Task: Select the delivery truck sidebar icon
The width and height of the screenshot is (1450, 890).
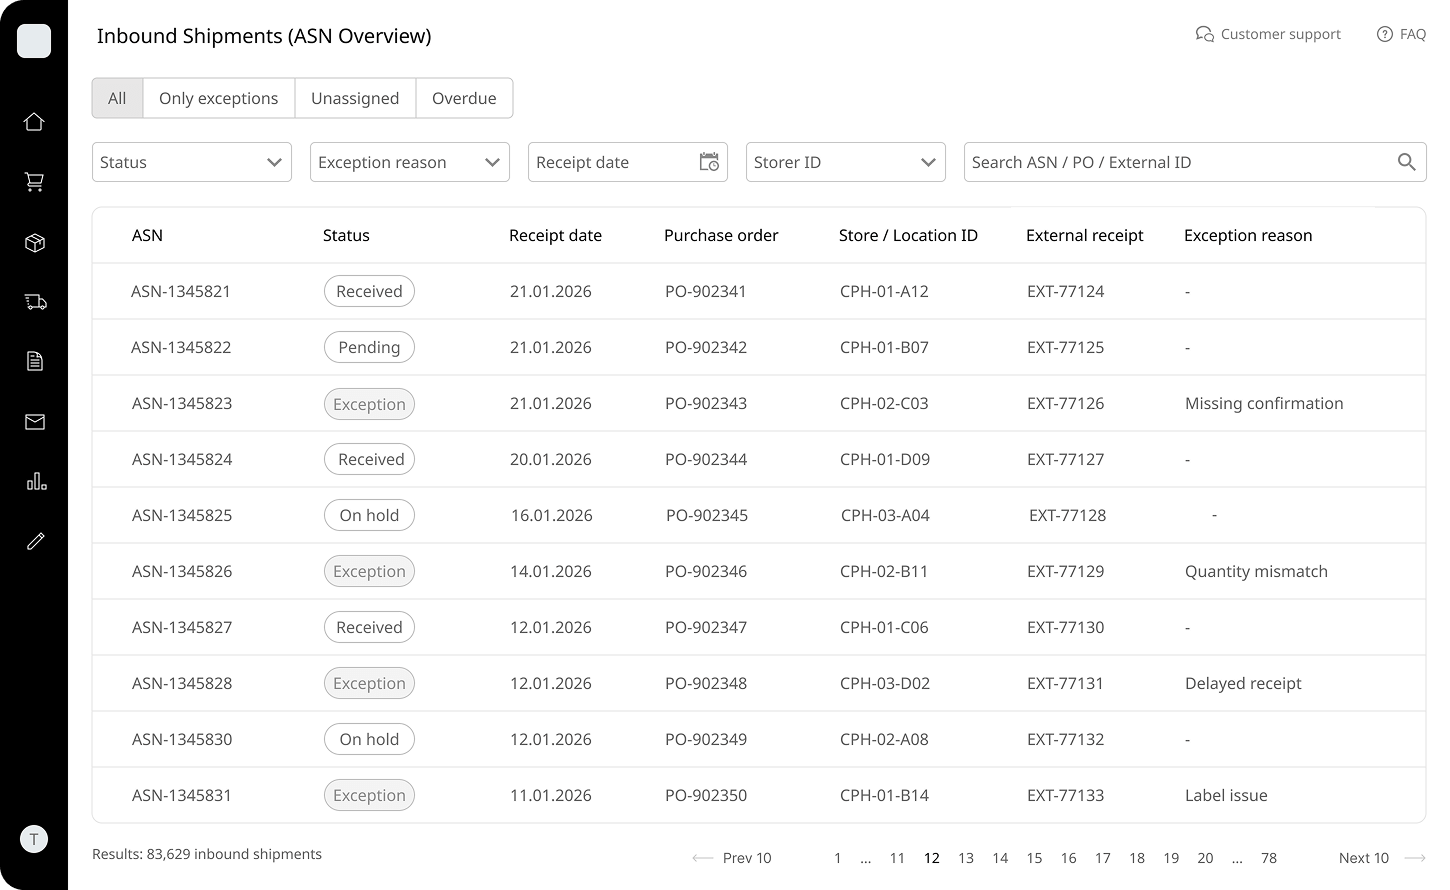Action: pos(34,302)
